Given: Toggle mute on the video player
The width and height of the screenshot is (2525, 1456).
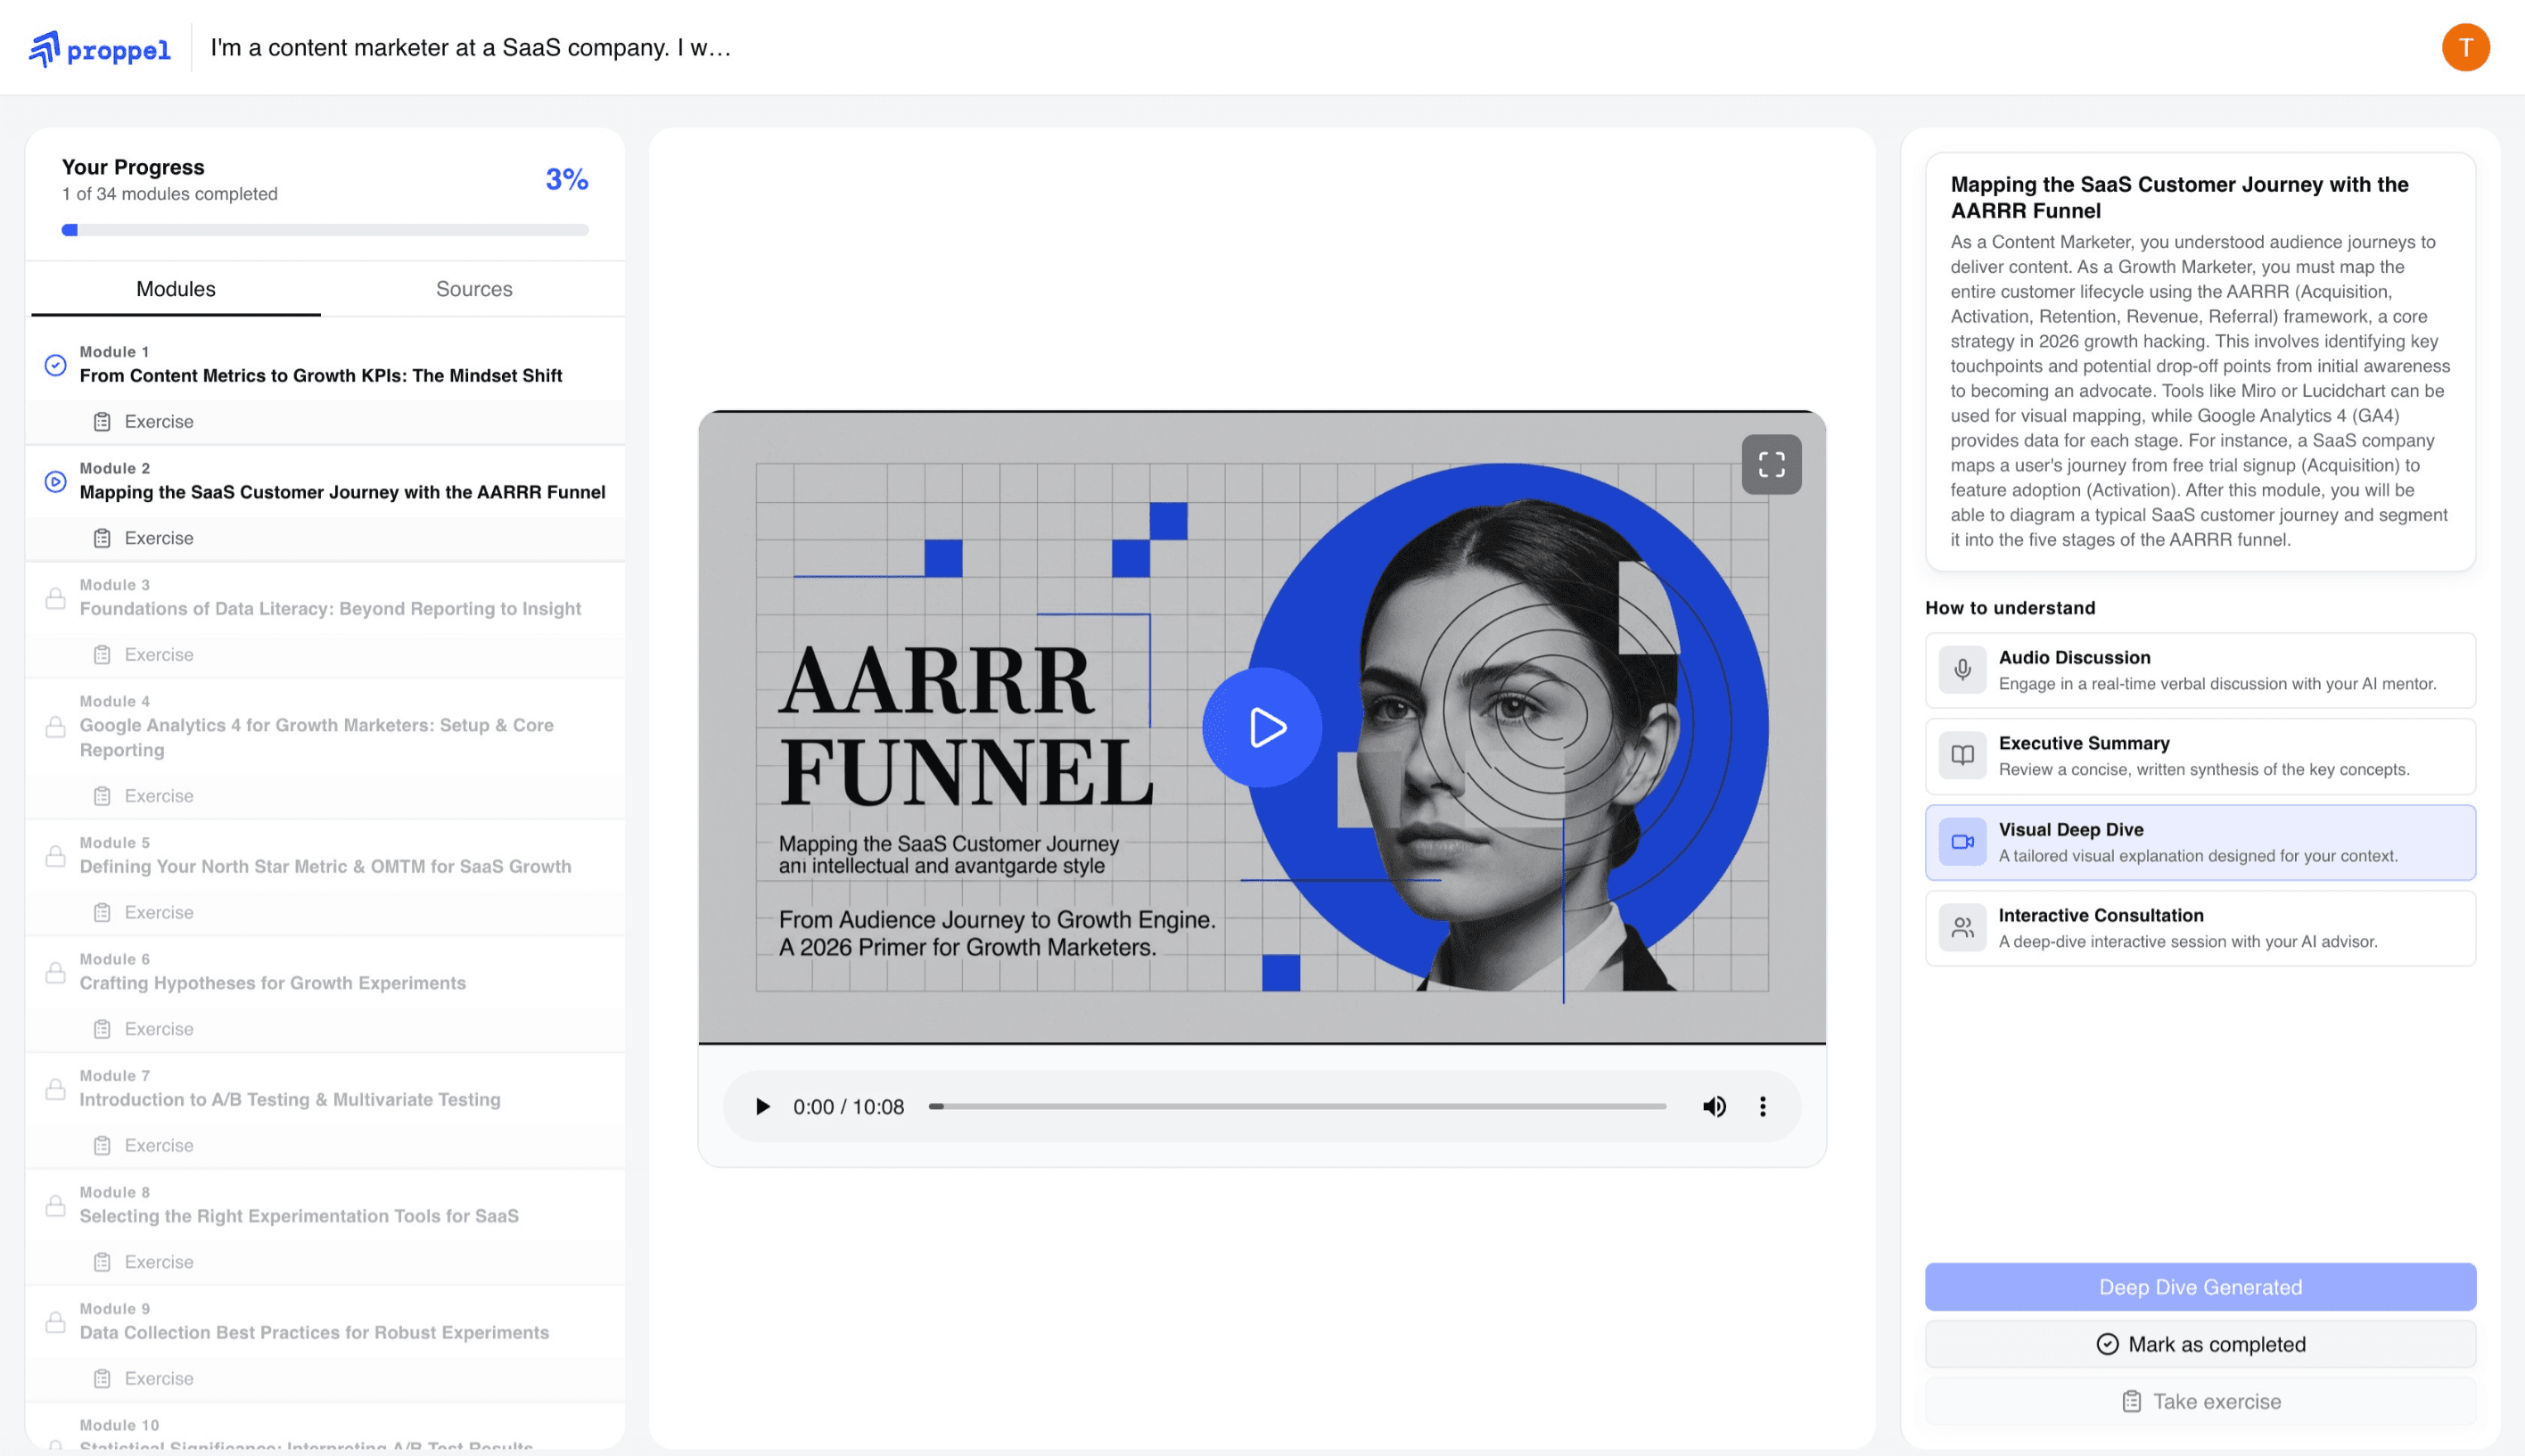Looking at the screenshot, I should [x=1714, y=1106].
